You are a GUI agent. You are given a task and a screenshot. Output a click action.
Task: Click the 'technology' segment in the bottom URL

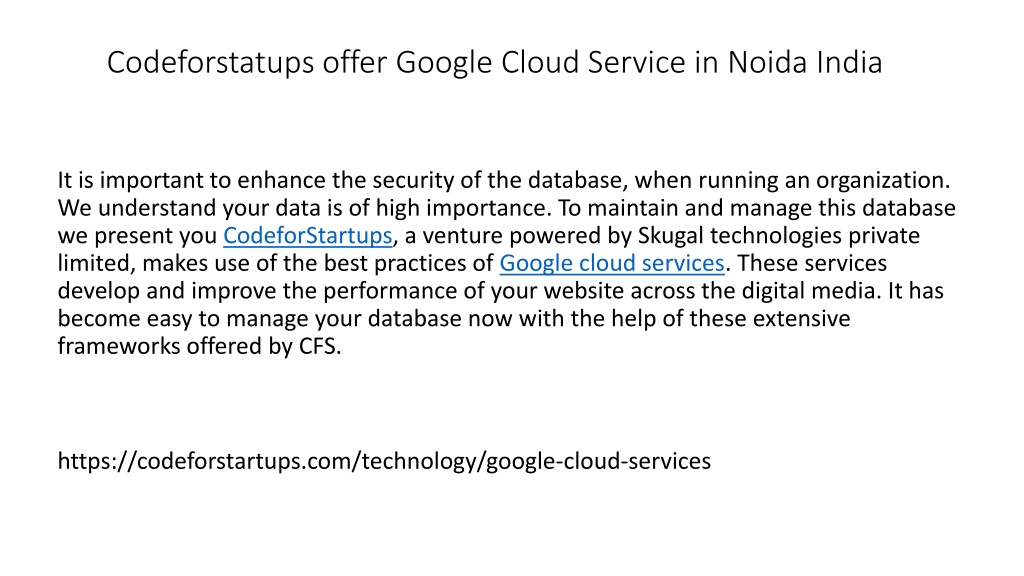(420, 461)
